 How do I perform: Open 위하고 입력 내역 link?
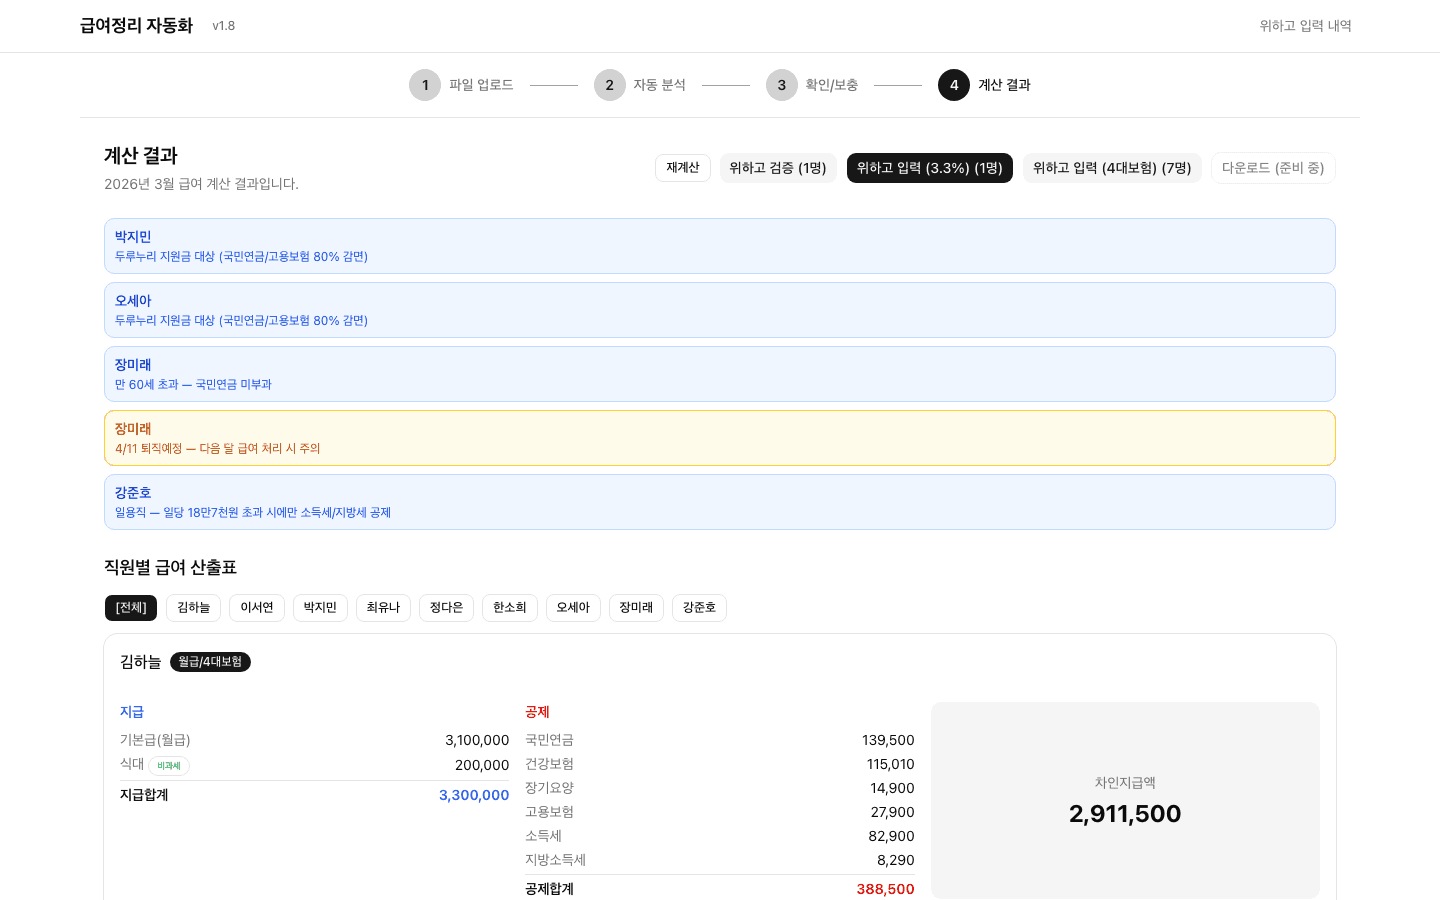point(1305,26)
